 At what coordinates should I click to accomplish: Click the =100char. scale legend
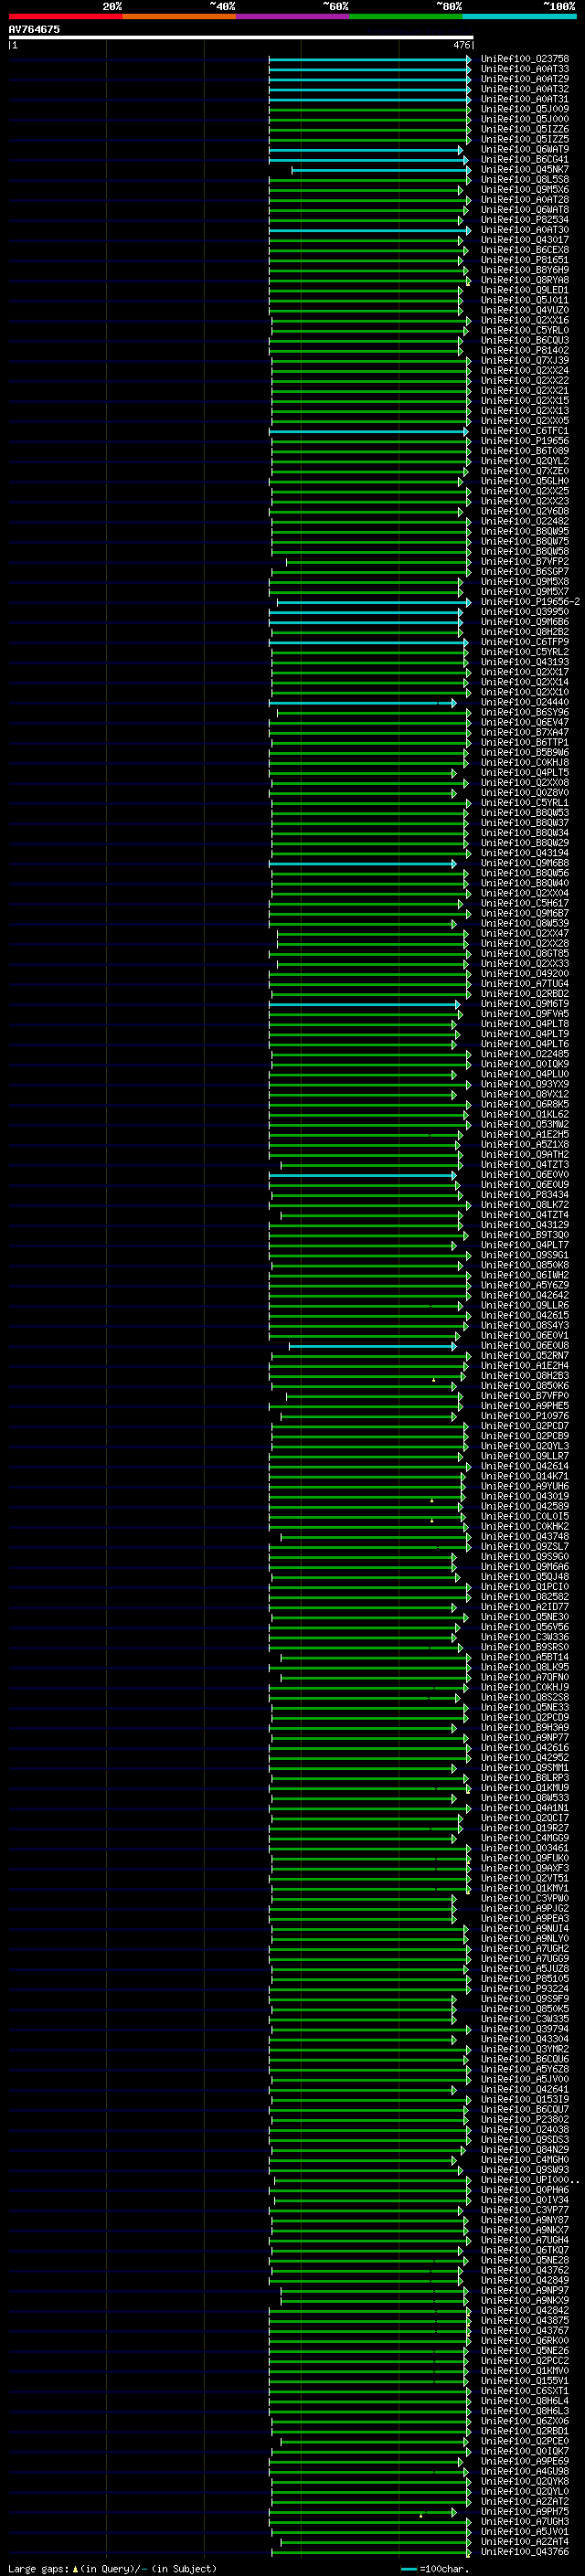click(435, 2568)
